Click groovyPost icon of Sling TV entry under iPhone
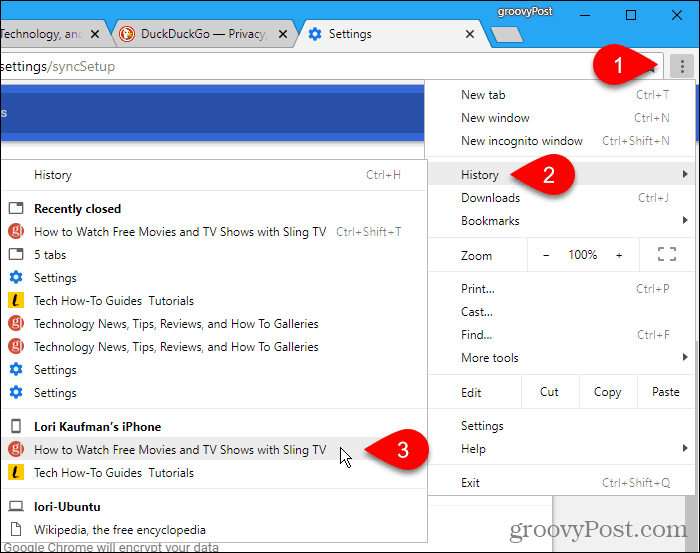The height and width of the screenshot is (553, 700). [16, 449]
